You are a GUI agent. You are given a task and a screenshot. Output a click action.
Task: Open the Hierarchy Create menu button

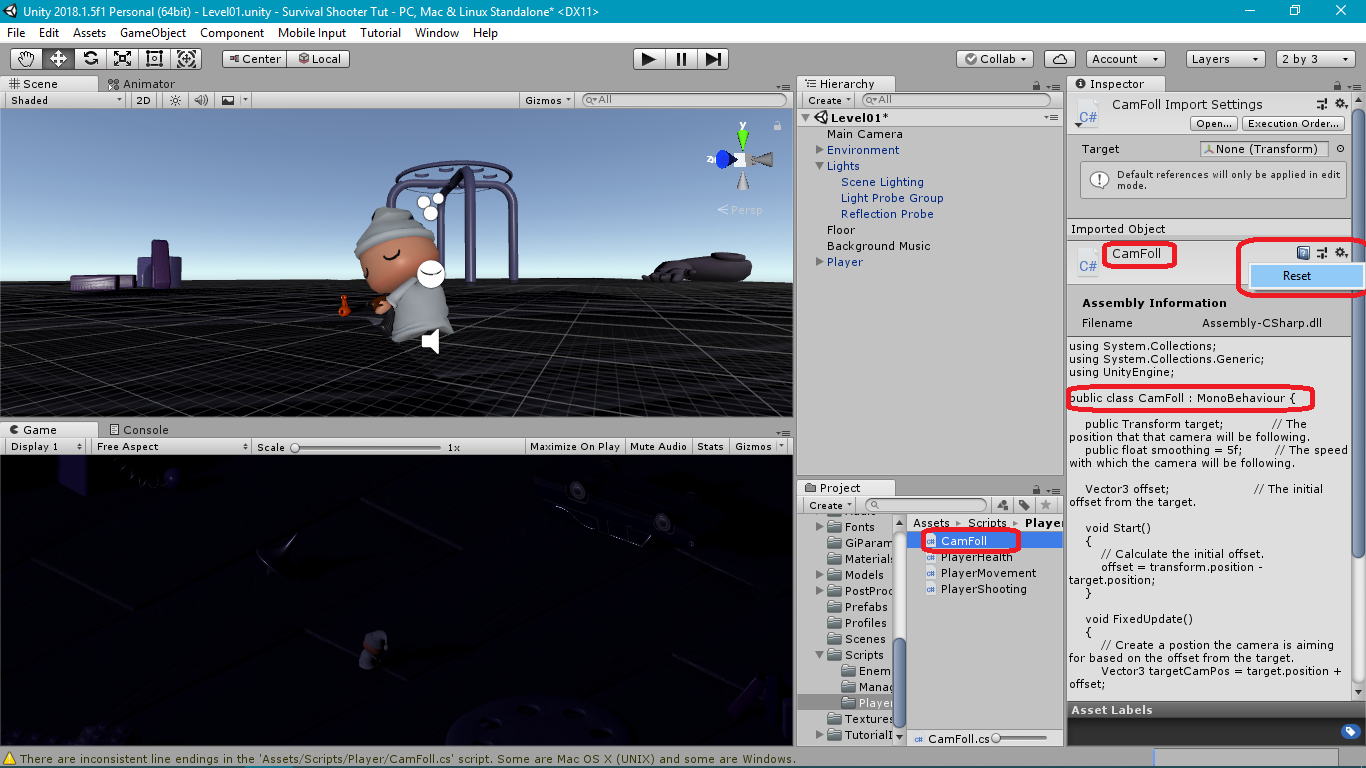coord(829,100)
